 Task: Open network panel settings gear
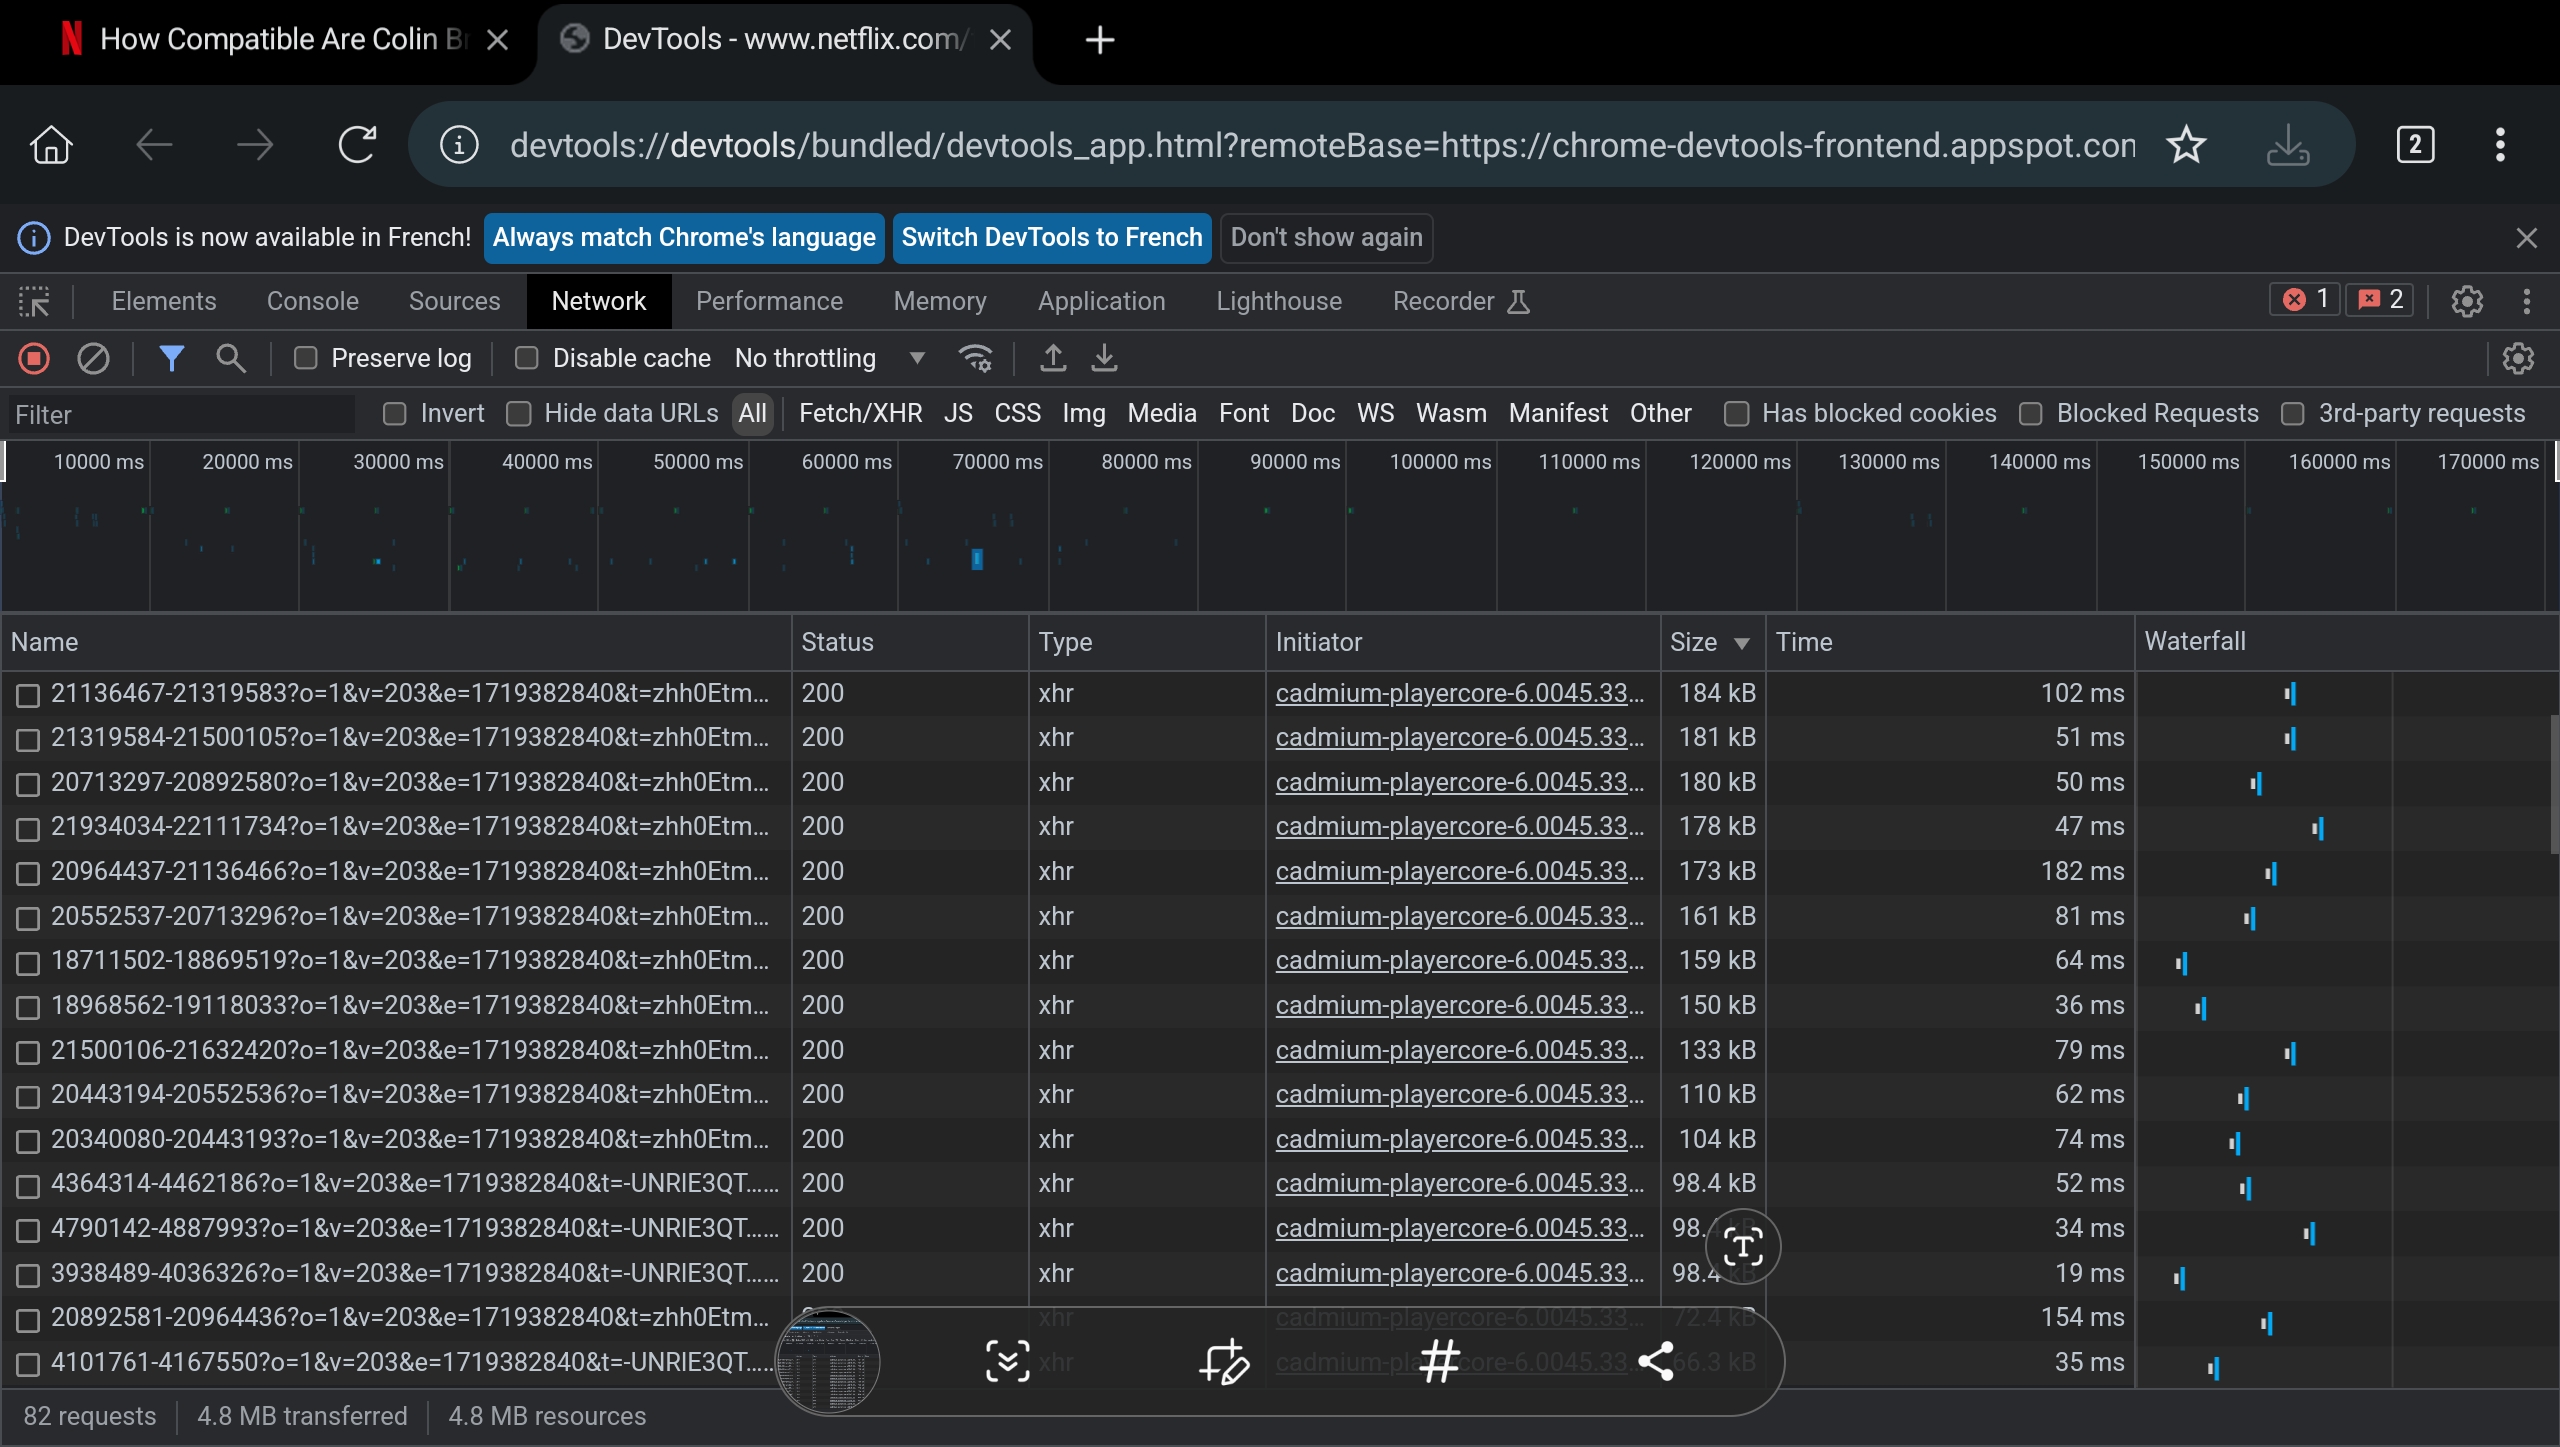pyautogui.click(x=2518, y=358)
